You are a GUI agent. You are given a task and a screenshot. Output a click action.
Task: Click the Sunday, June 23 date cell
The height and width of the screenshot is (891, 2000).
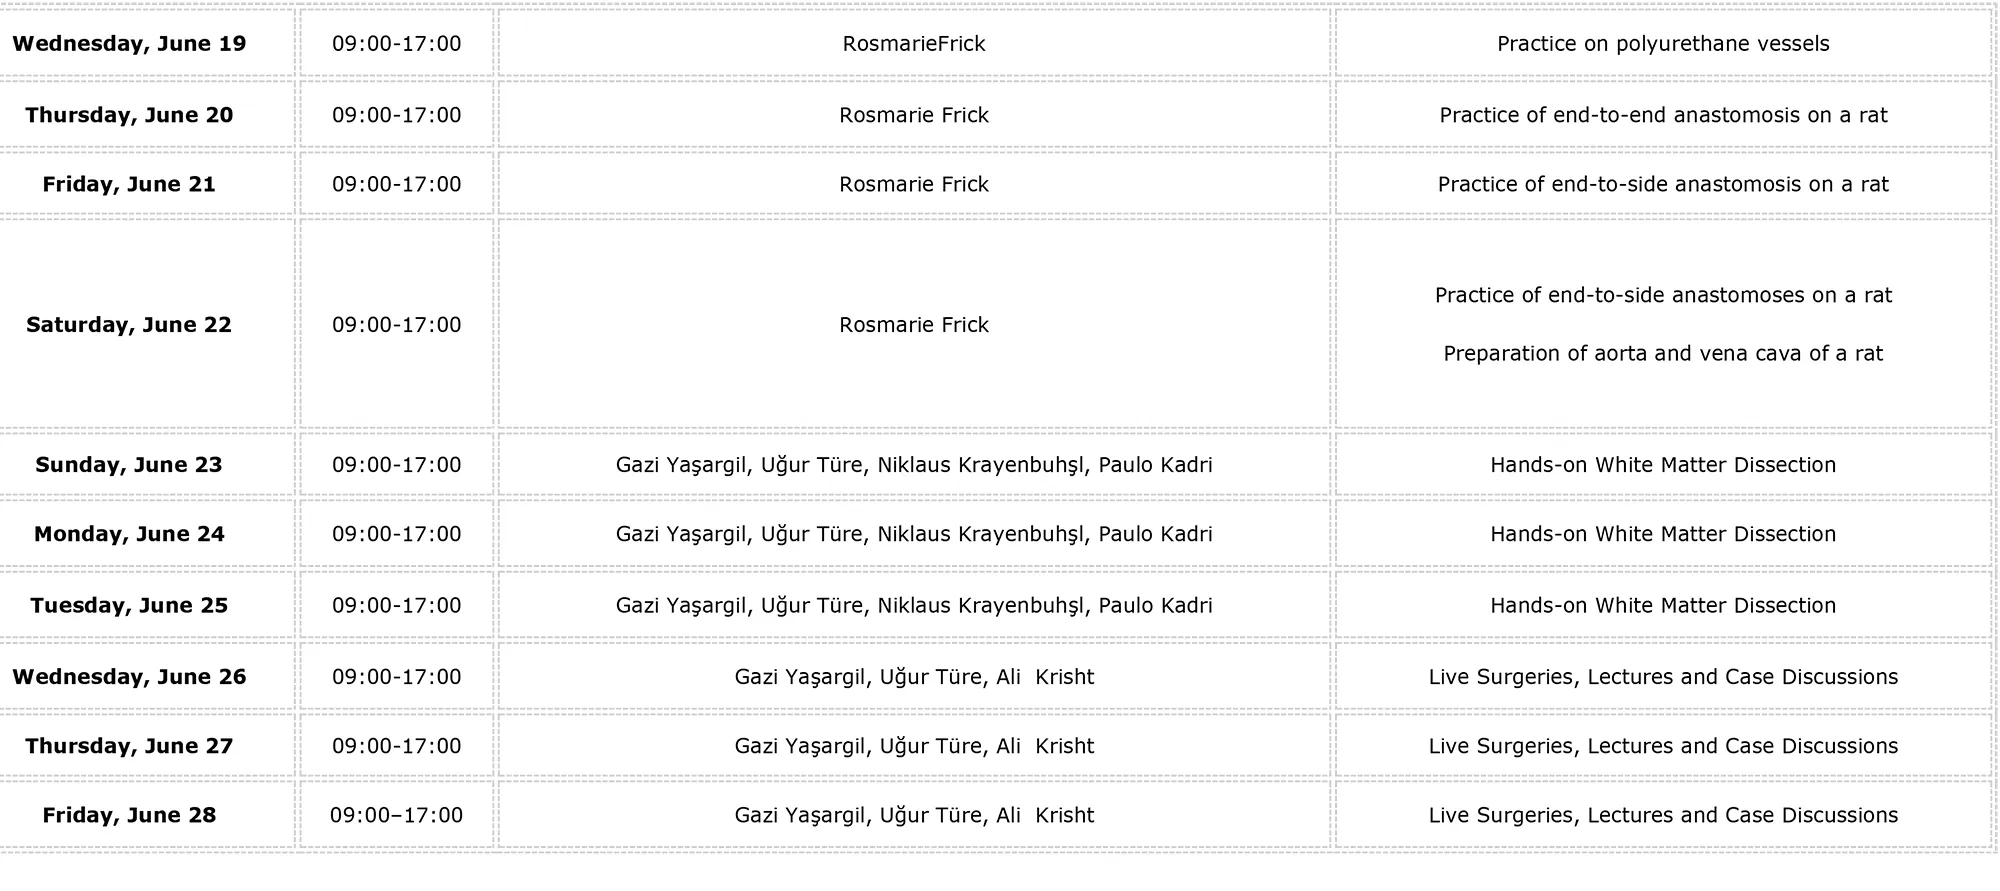(x=129, y=465)
